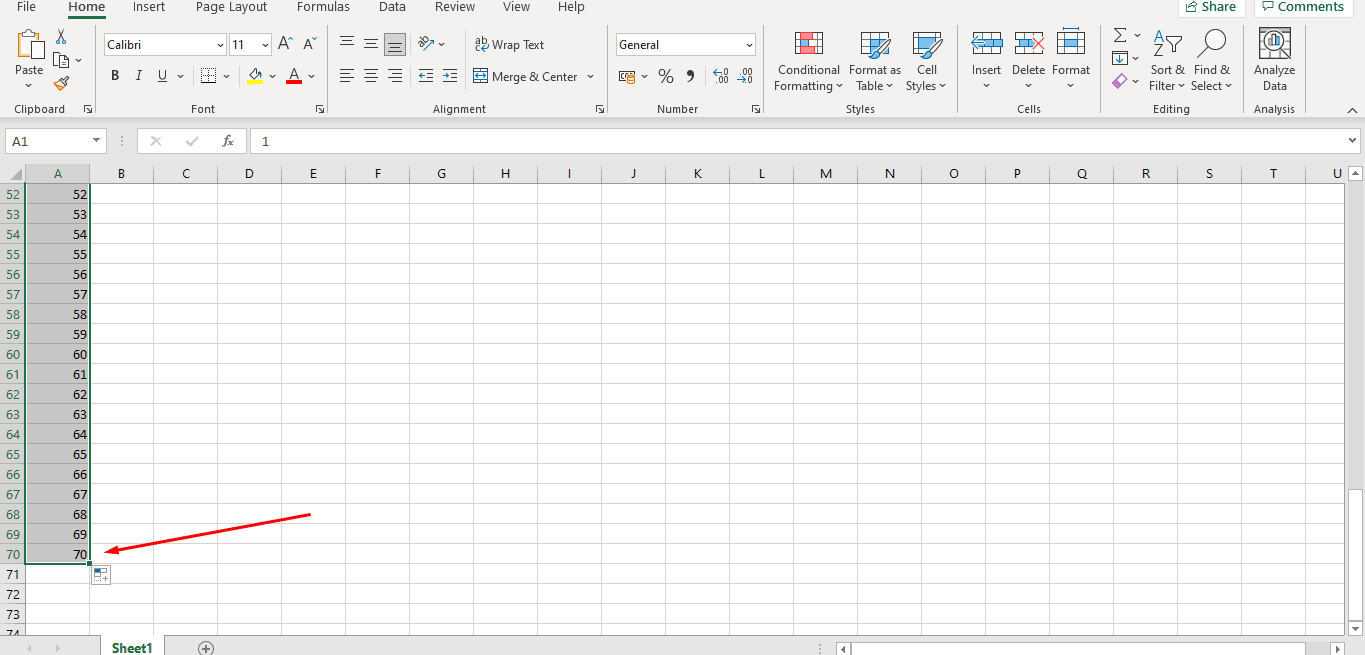Toggle Italic formatting

[x=138, y=76]
